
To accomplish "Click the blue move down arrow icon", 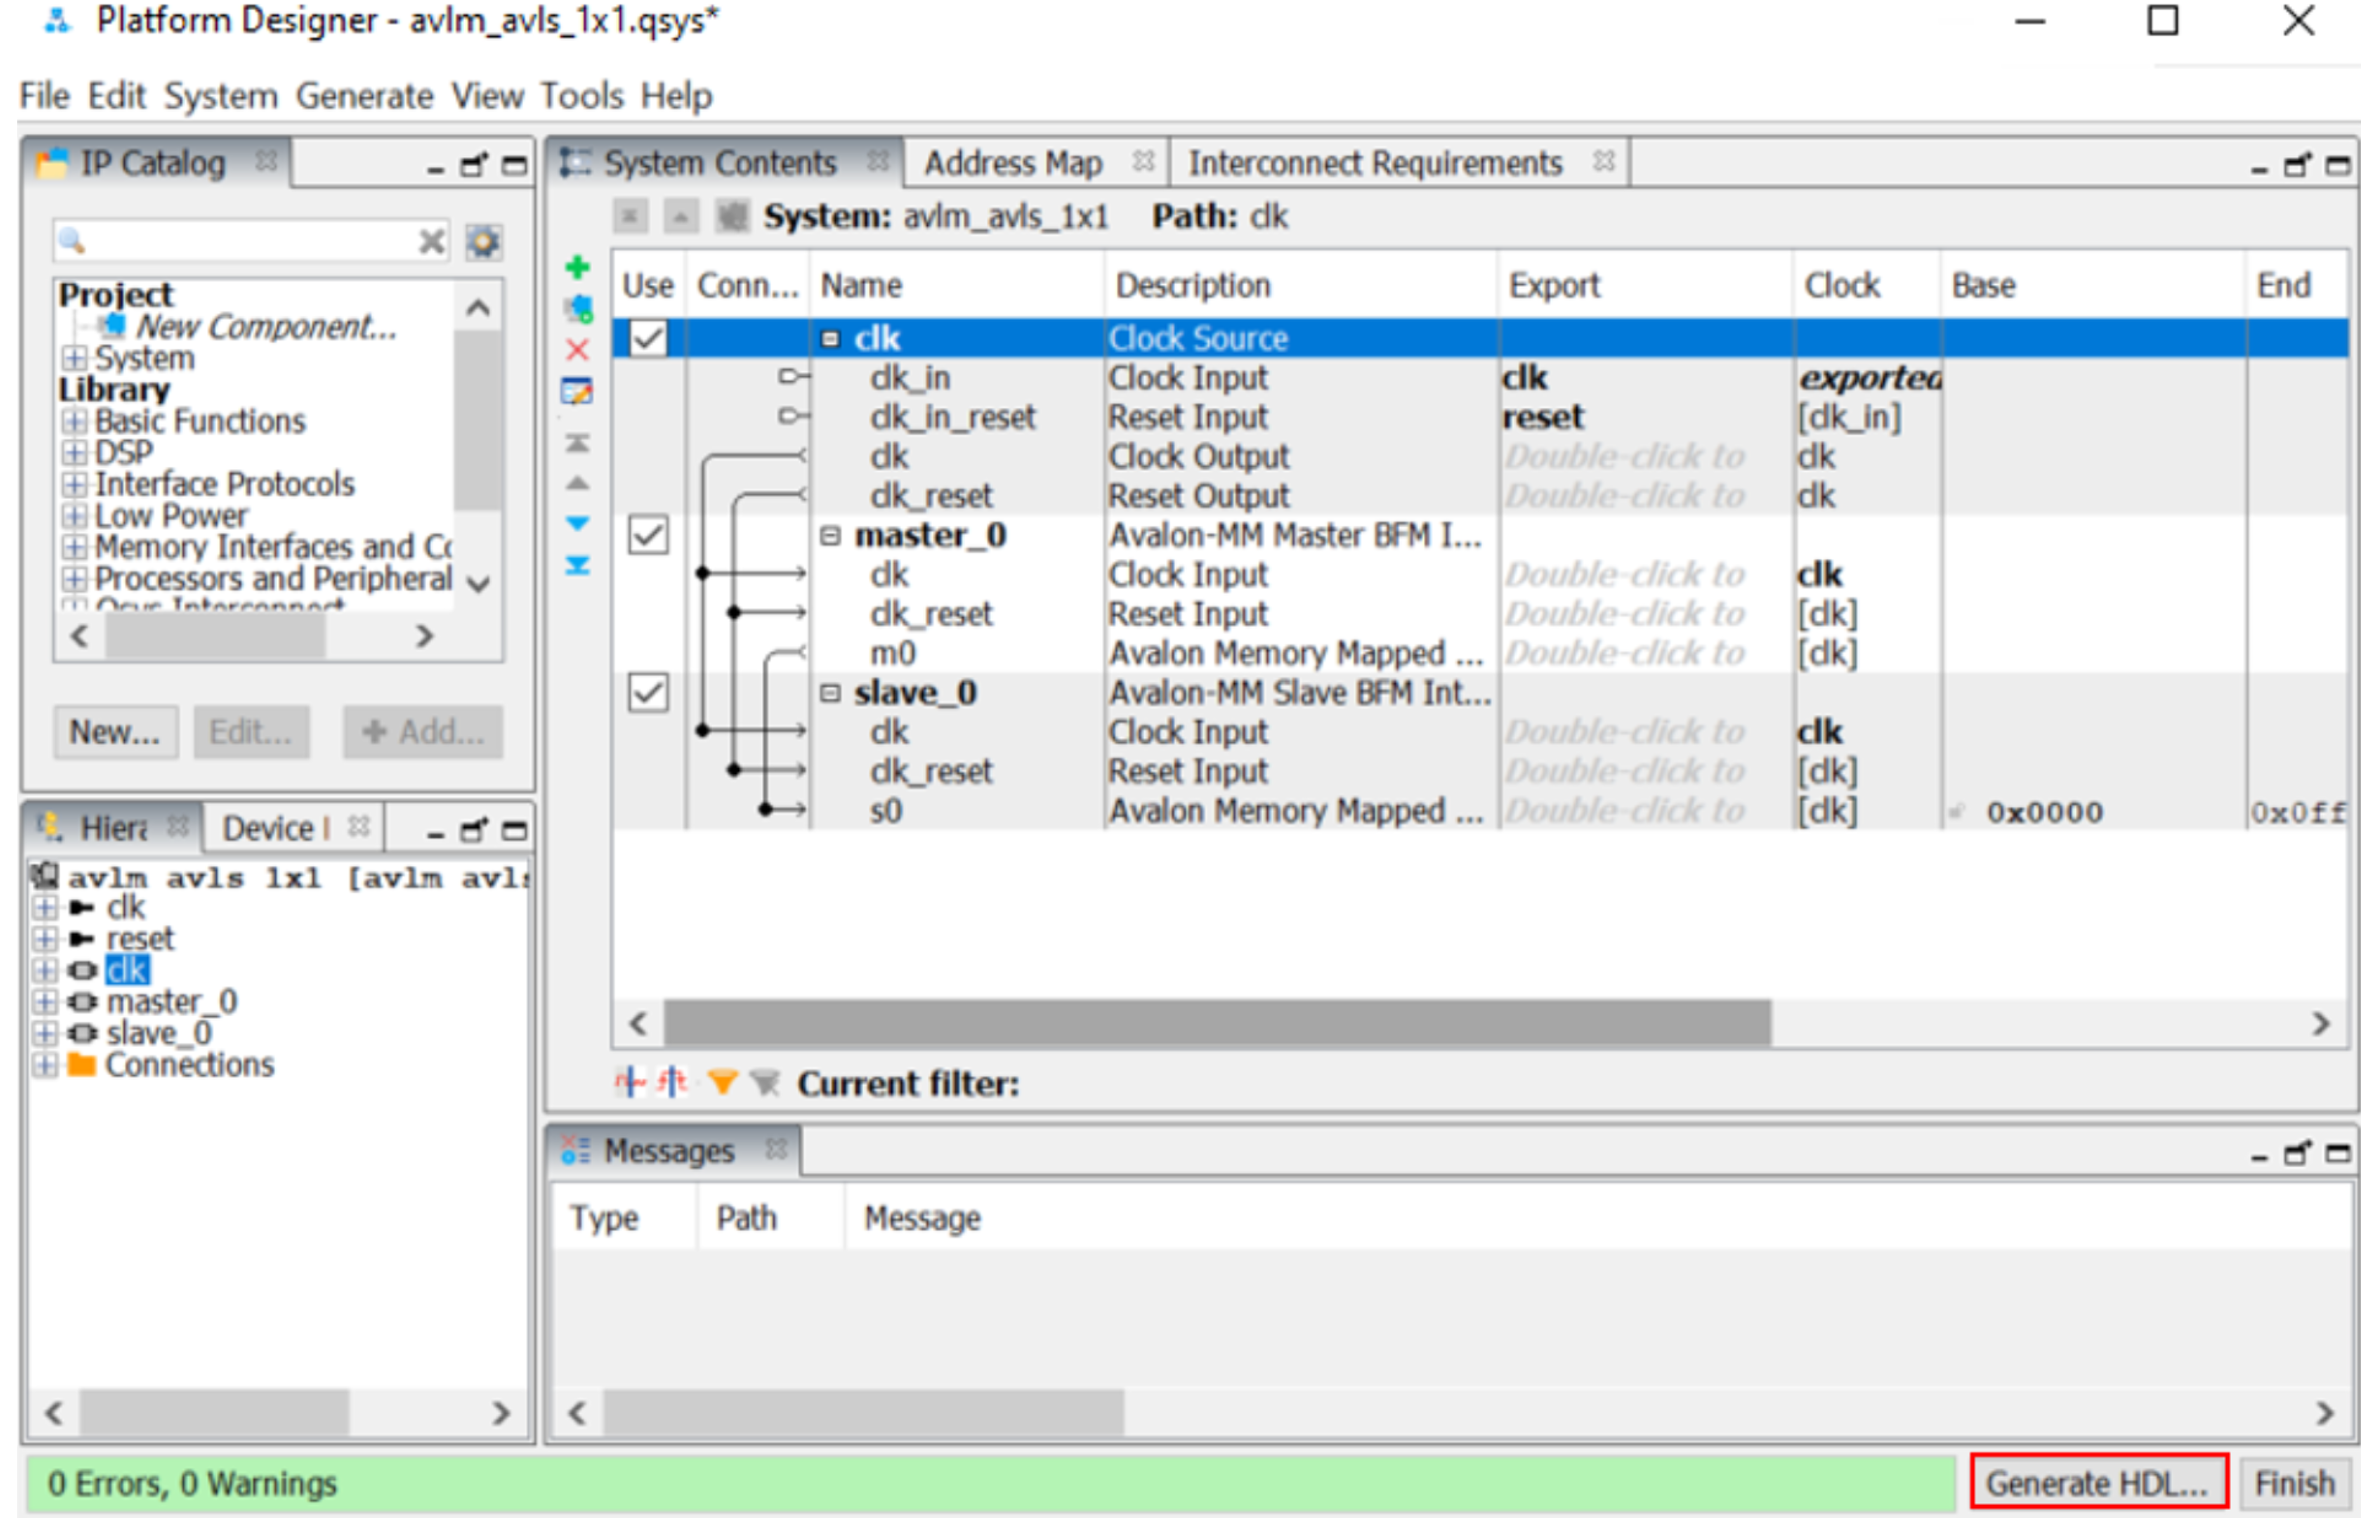I will coord(577,523).
